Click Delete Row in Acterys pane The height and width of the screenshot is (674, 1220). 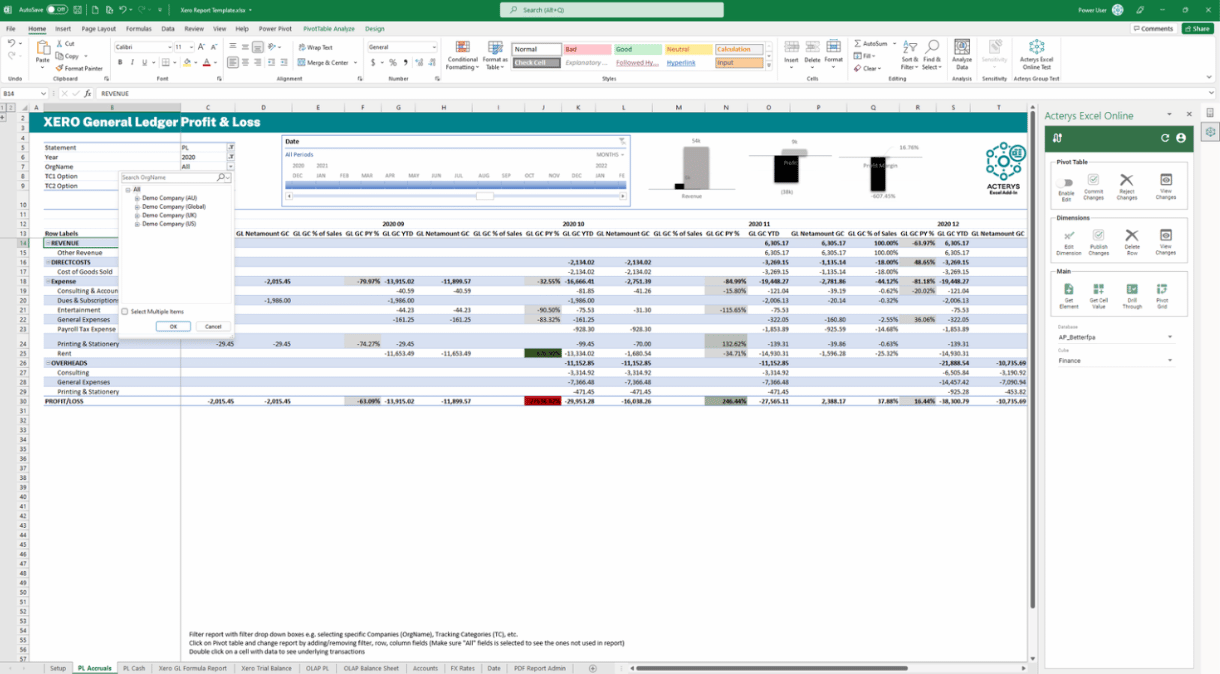click(1131, 243)
